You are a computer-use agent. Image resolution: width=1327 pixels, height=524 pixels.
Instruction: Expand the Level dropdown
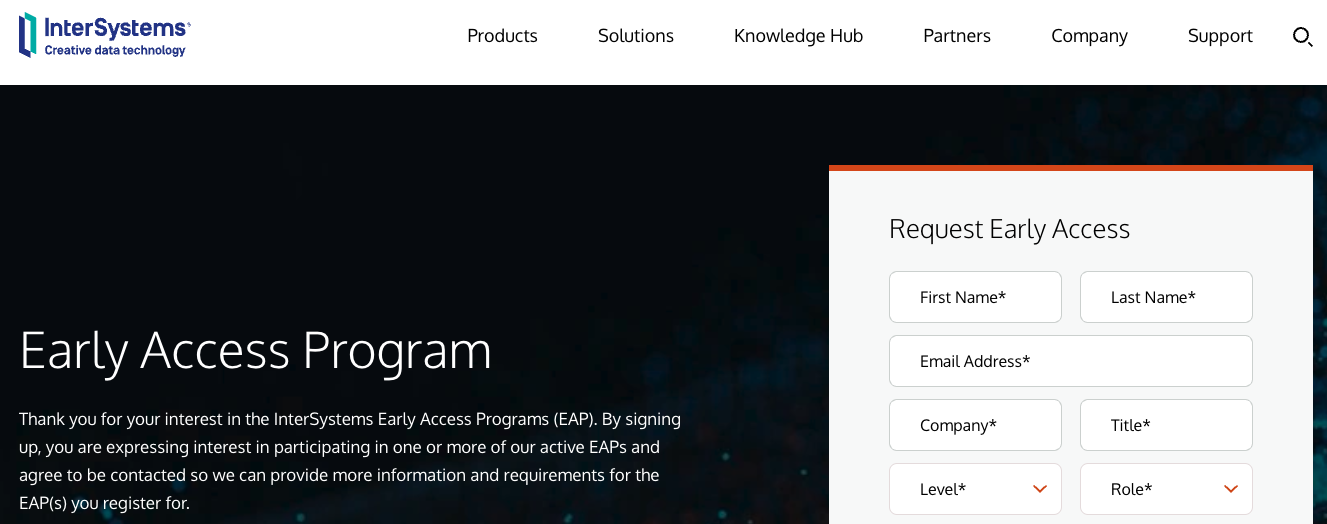[975, 489]
